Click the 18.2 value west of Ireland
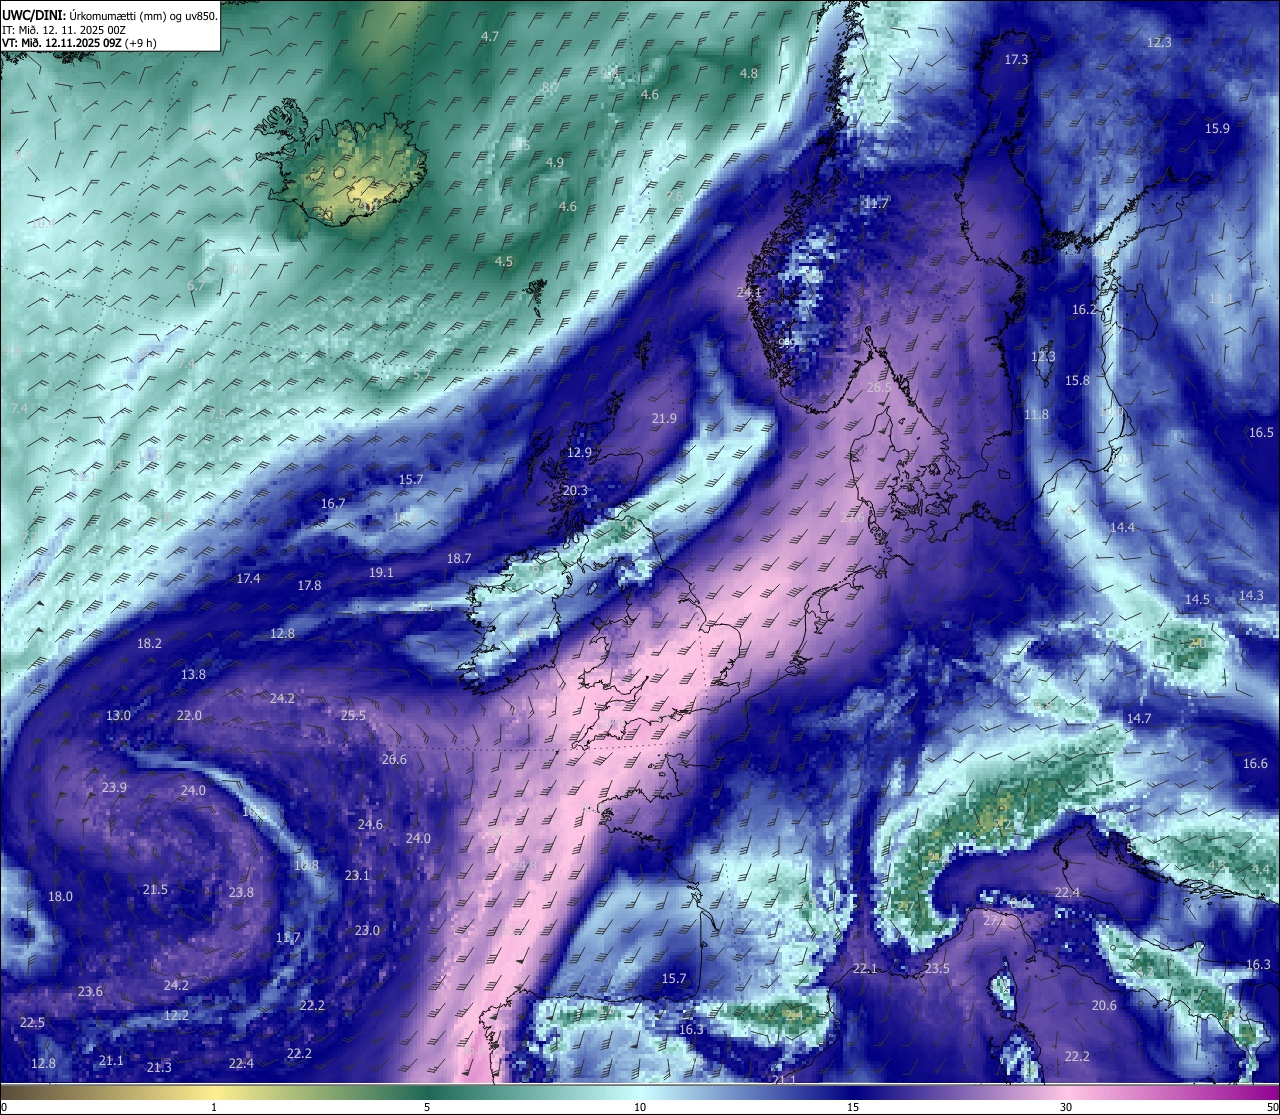 (149, 644)
